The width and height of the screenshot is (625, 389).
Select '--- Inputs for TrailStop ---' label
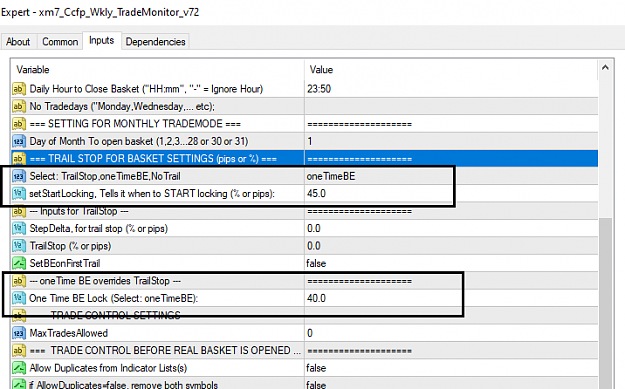click(x=79, y=211)
